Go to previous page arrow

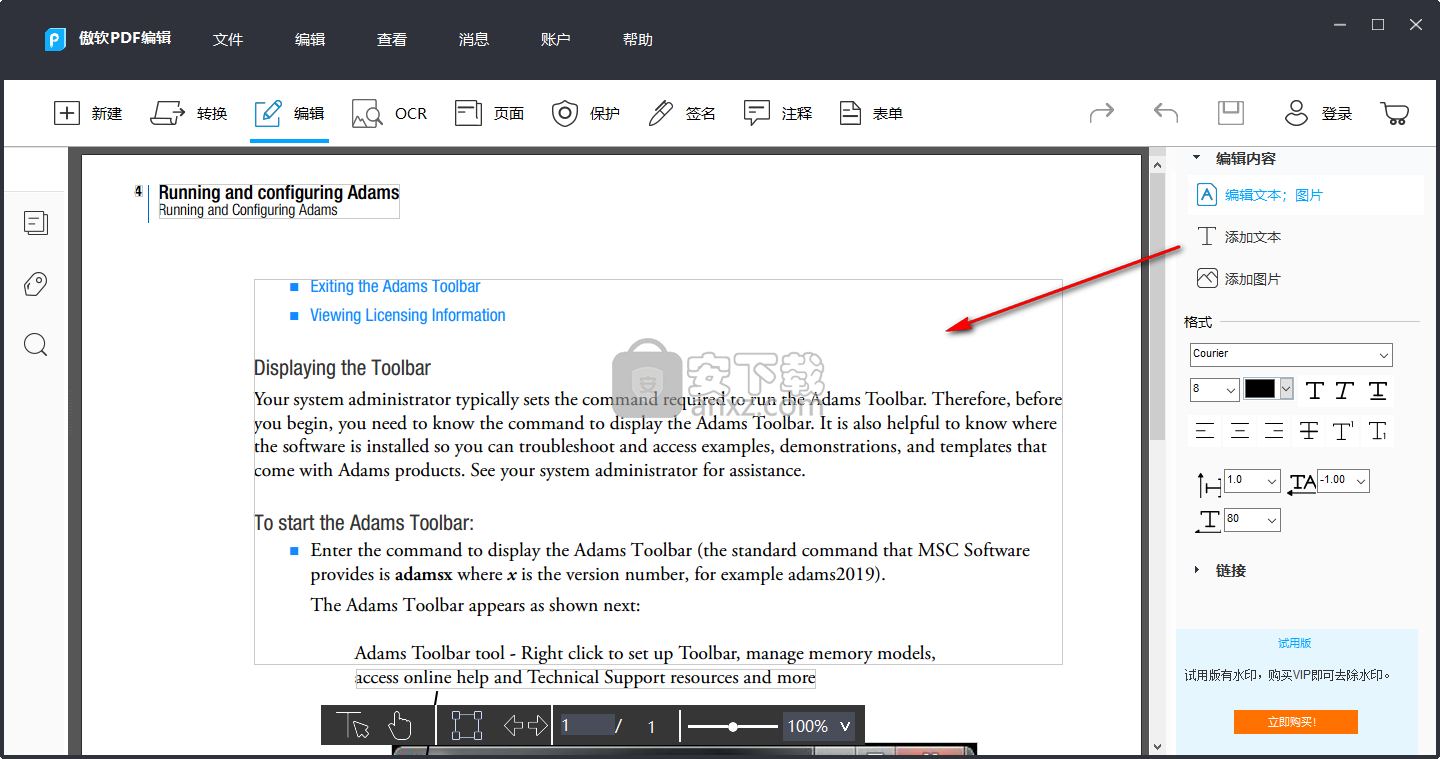click(514, 725)
